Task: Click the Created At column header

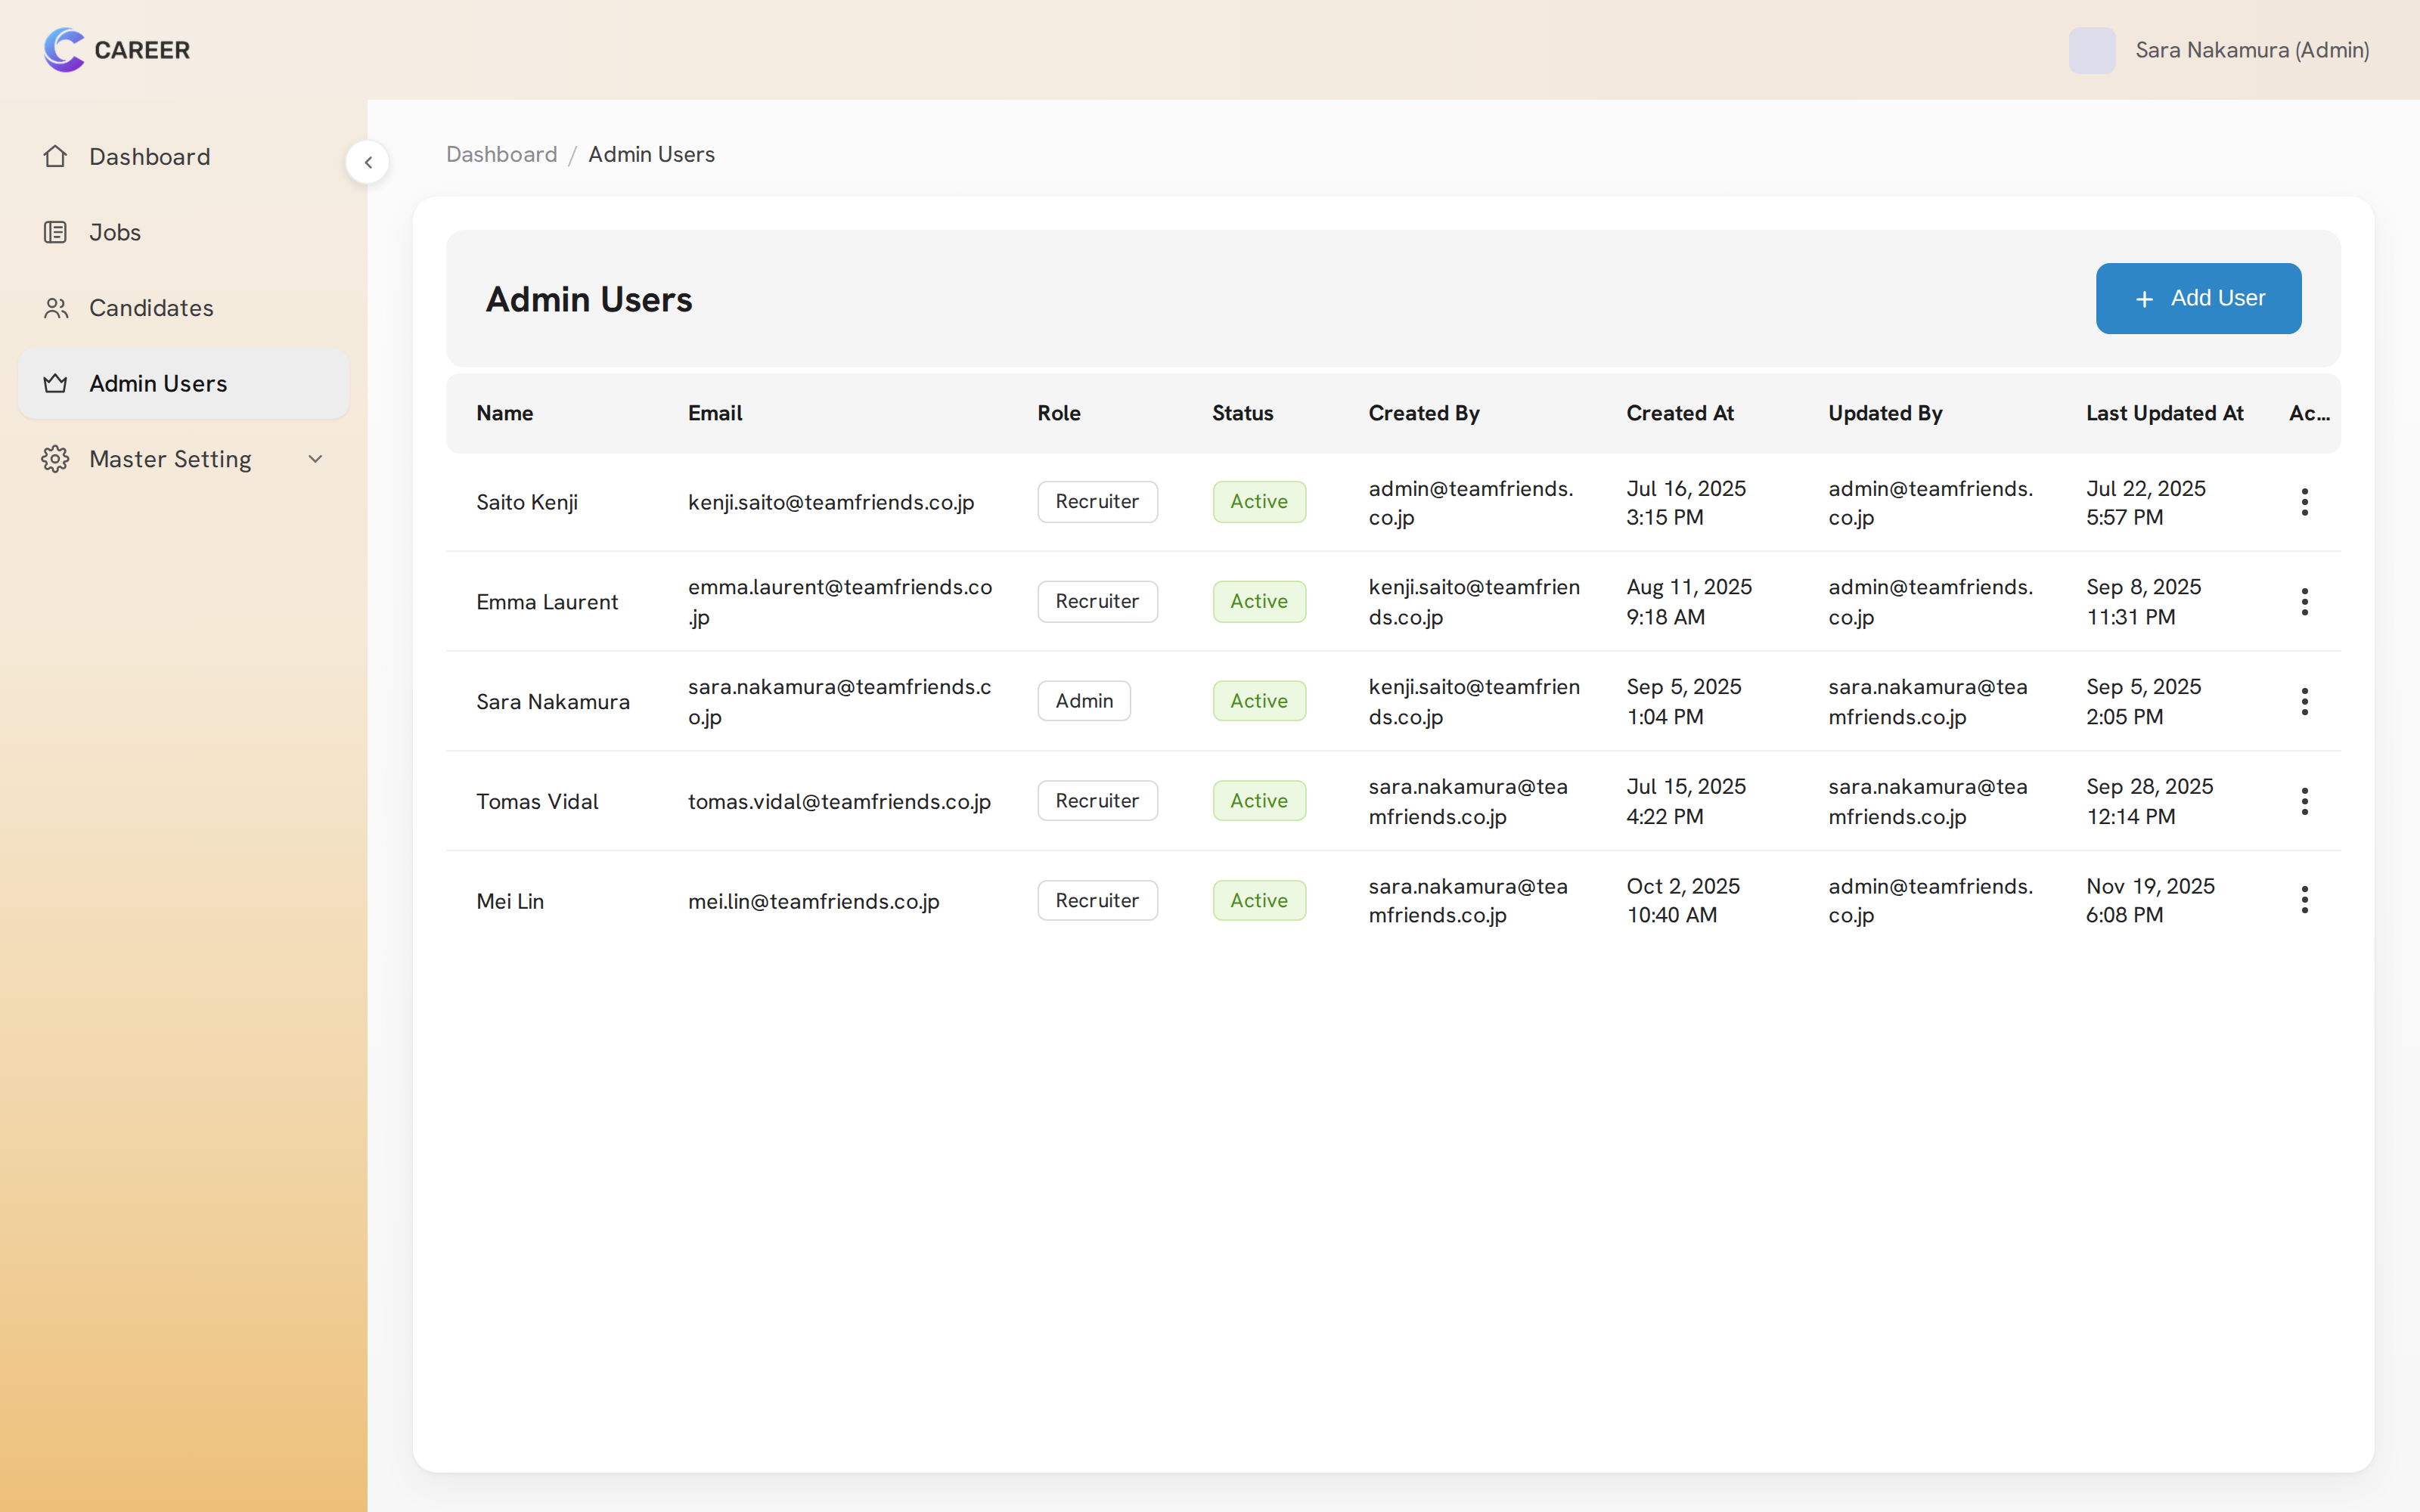Action: (x=1680, y=413)
